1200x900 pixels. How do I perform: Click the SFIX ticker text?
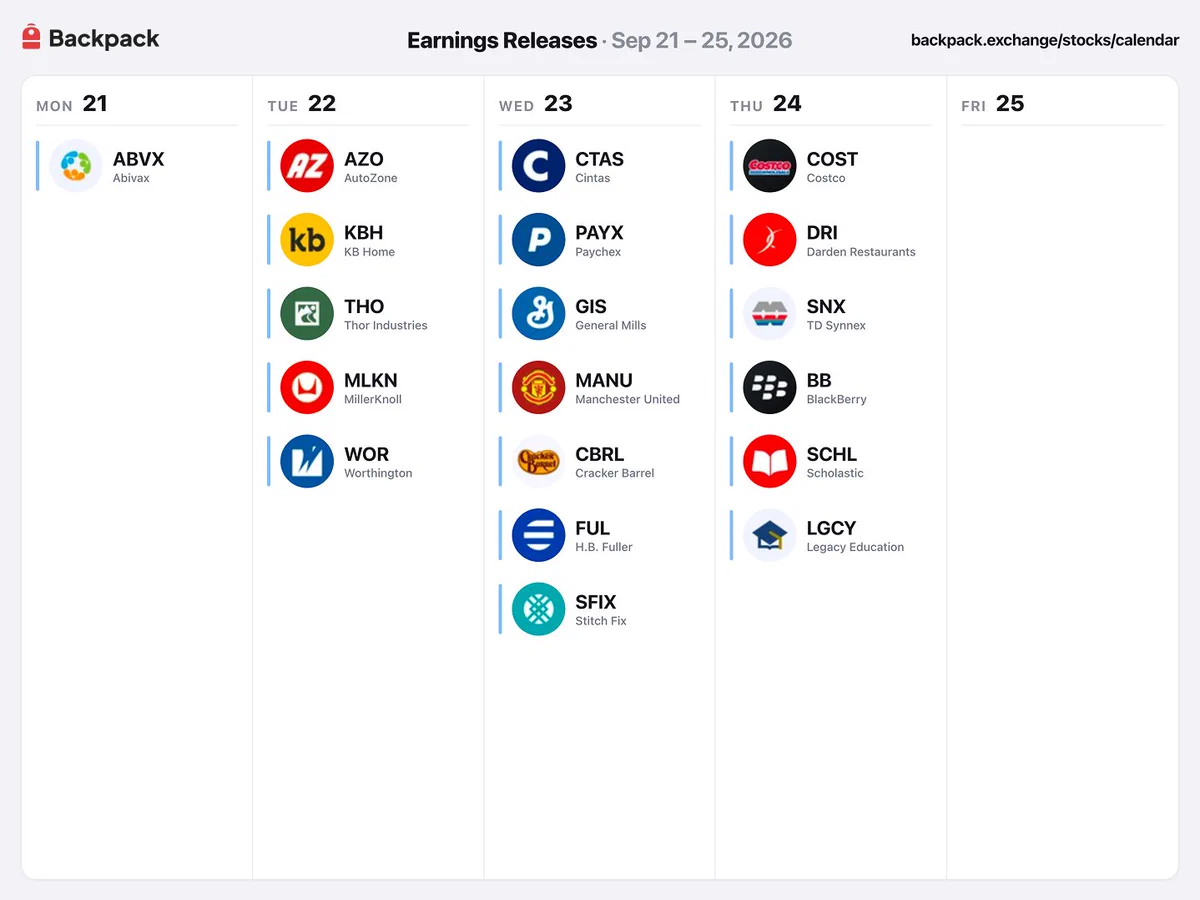[596, 603]
